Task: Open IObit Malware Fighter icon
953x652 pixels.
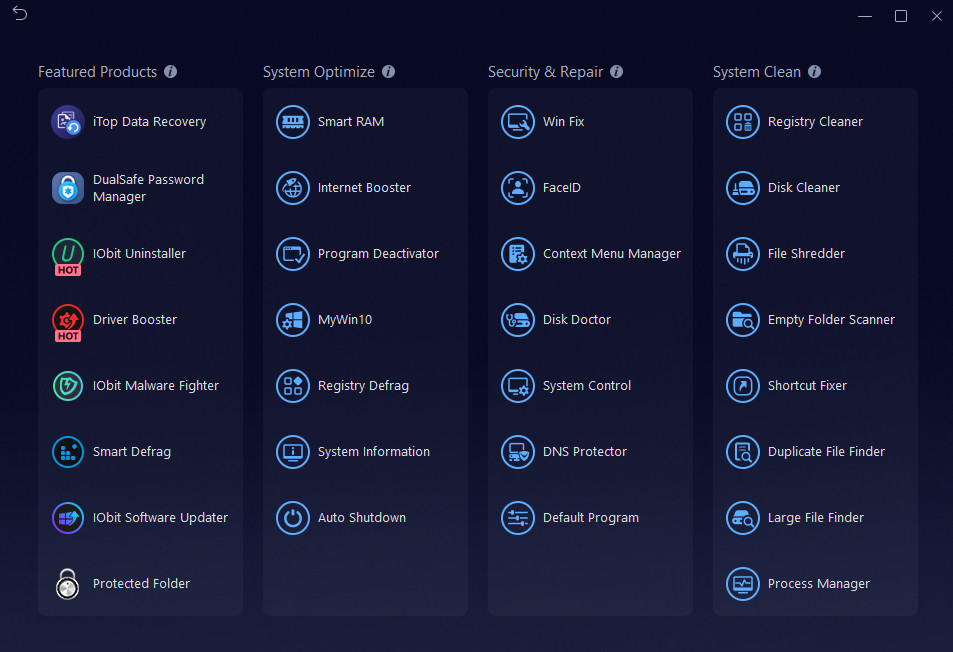Action: [67, 386]
